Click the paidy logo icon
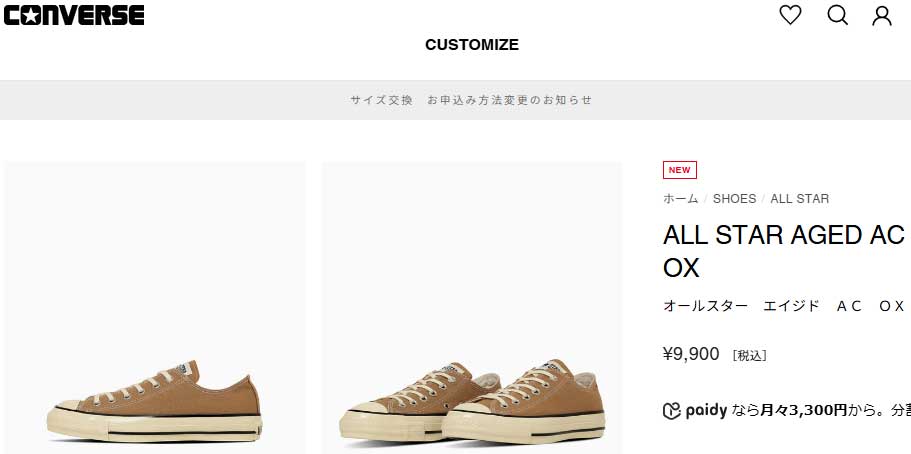This screenshot has height=454, width=911. [671, 411]
